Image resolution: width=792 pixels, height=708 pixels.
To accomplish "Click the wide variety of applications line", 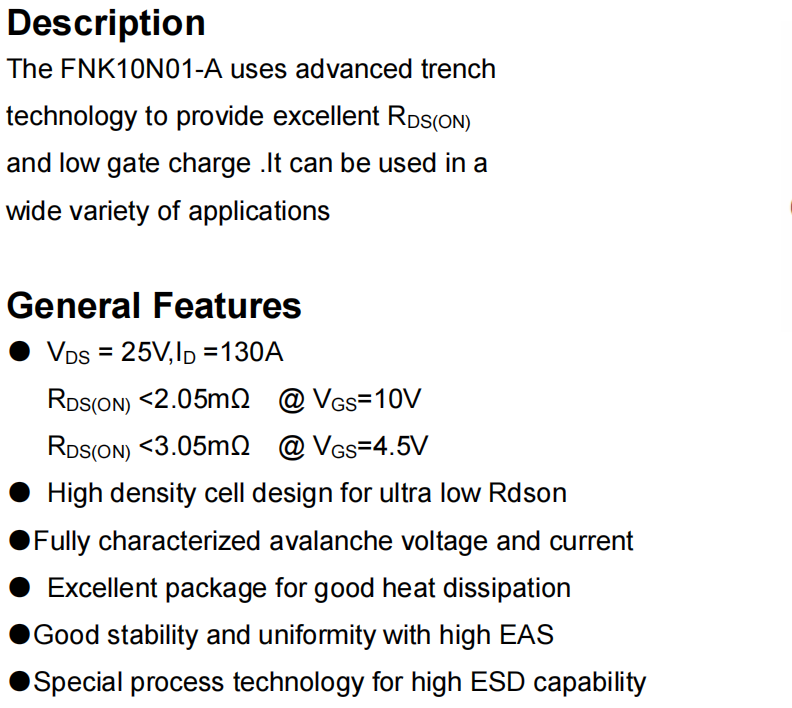I will 168,211.
